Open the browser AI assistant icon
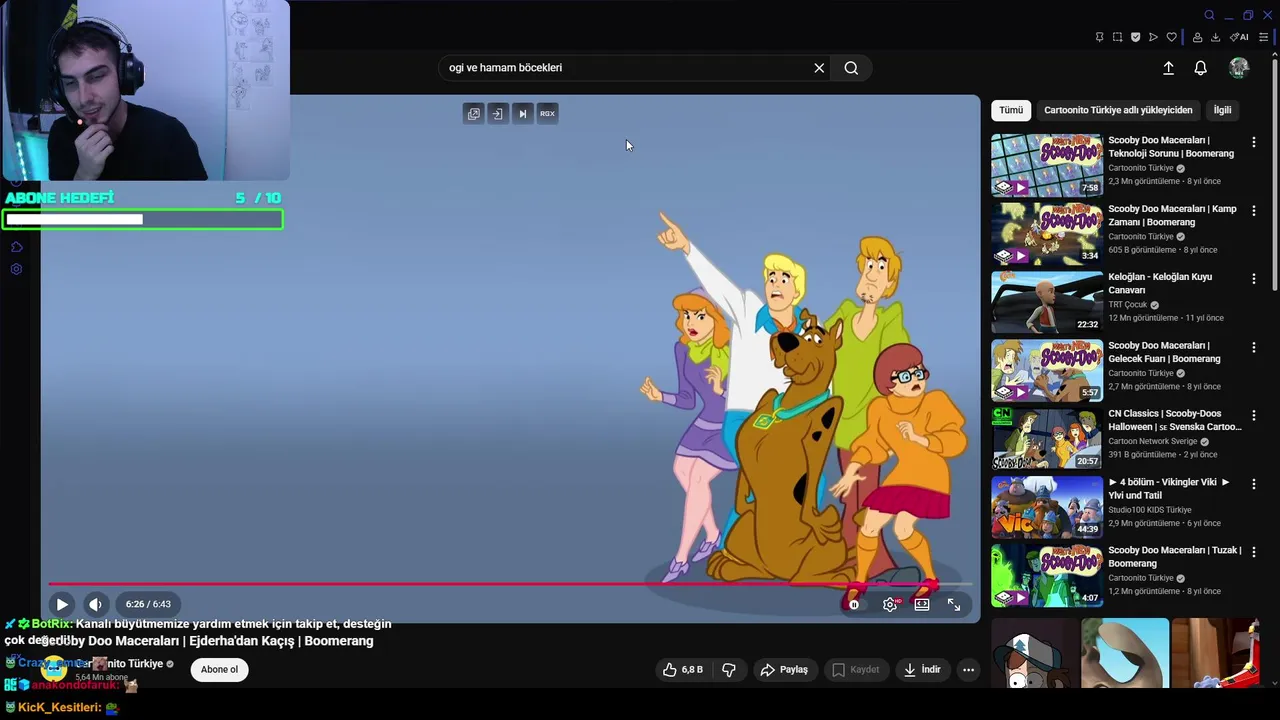The width and height of the screenshot is (1280, 720). (1239, 37)
